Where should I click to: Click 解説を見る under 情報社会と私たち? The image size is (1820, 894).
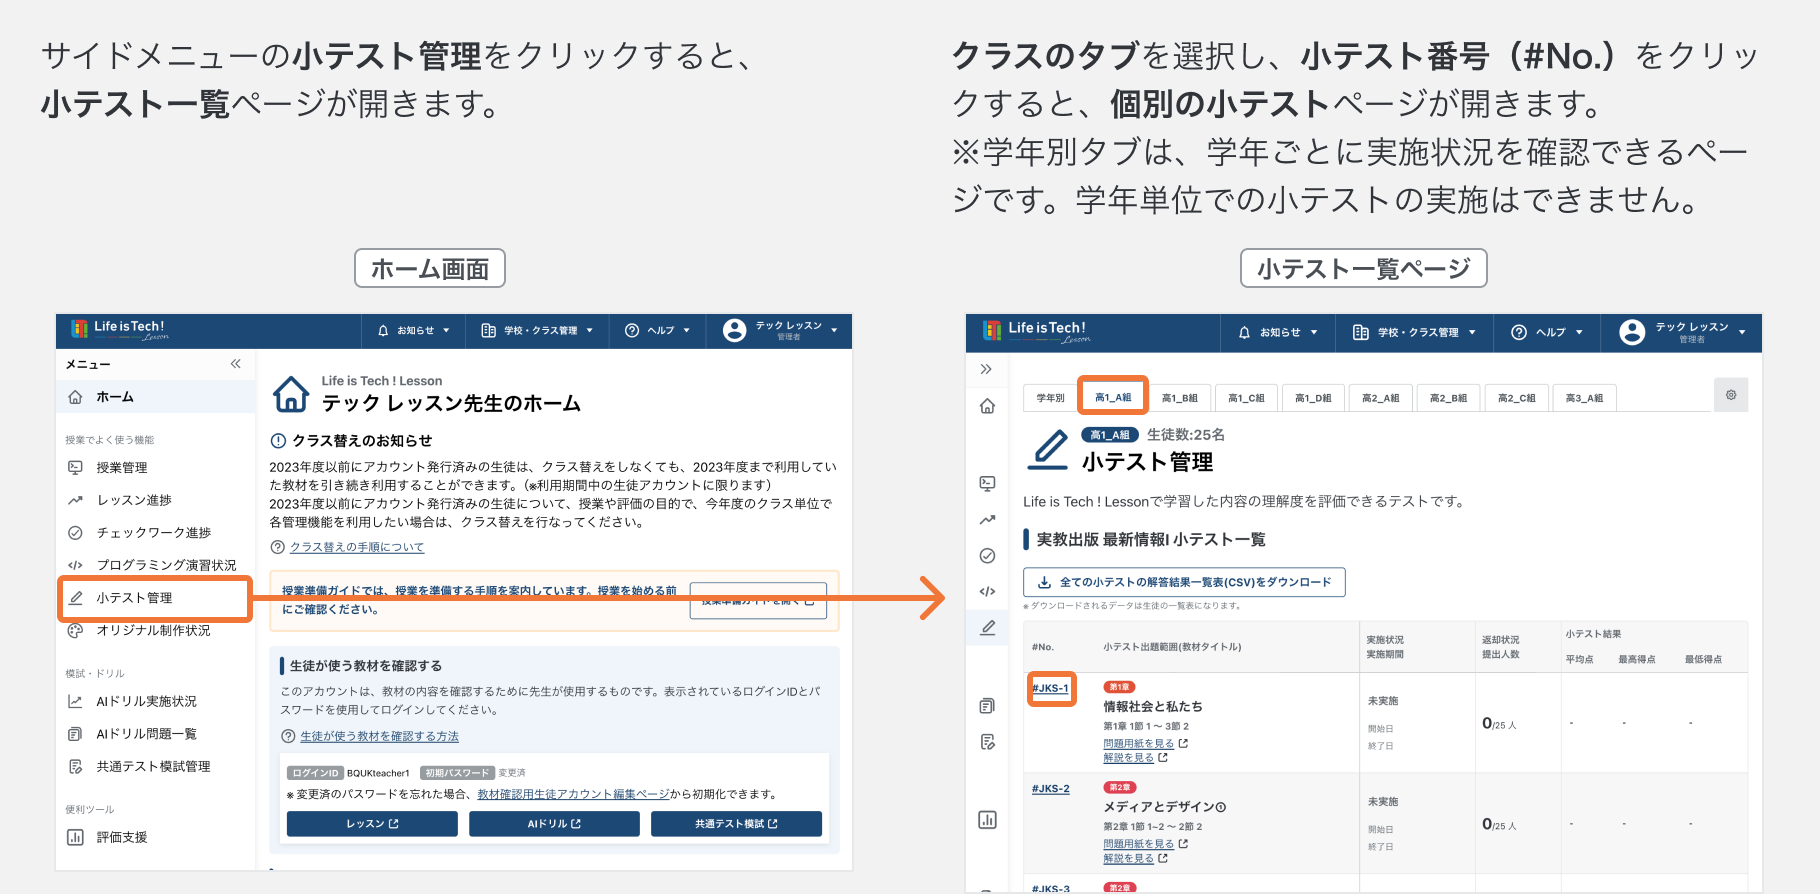[x=1128, y=758]
